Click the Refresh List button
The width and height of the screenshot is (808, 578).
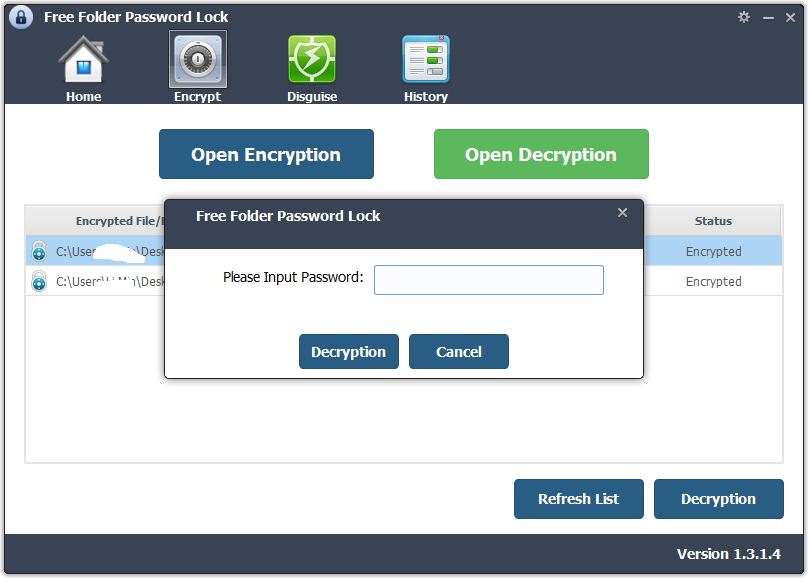[579, 499]
